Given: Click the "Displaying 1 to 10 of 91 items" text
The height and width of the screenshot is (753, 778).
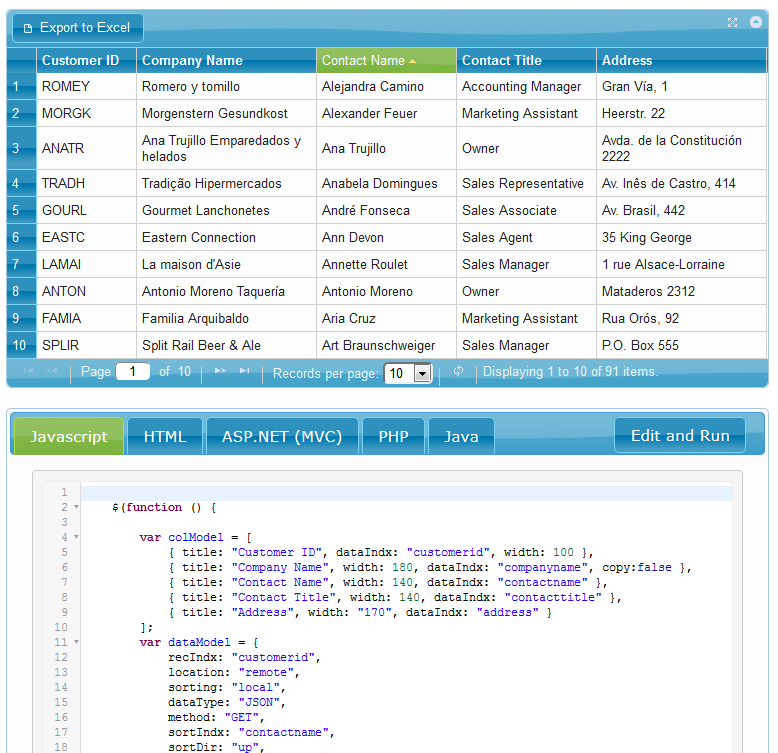Looking at the screenshot, I should [571, 372].
